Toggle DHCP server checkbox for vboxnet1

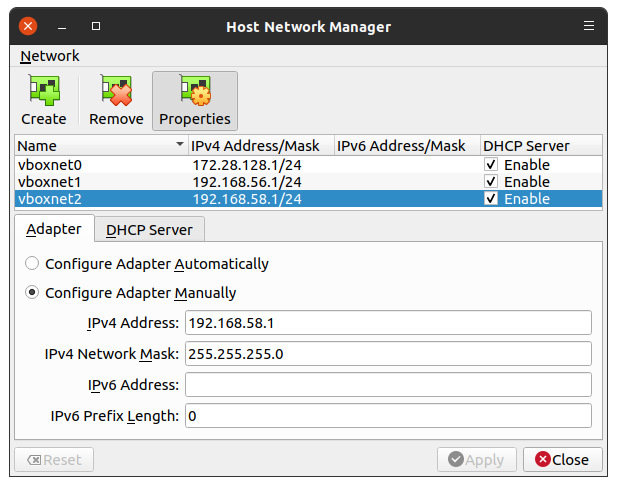(491, 182)
